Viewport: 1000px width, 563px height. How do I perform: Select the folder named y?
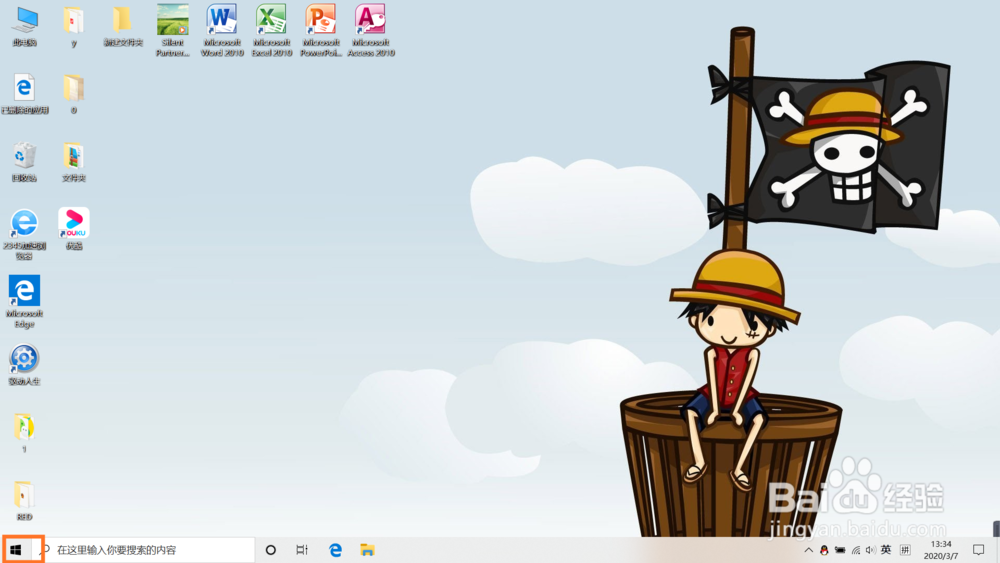[x=73, y=26]
